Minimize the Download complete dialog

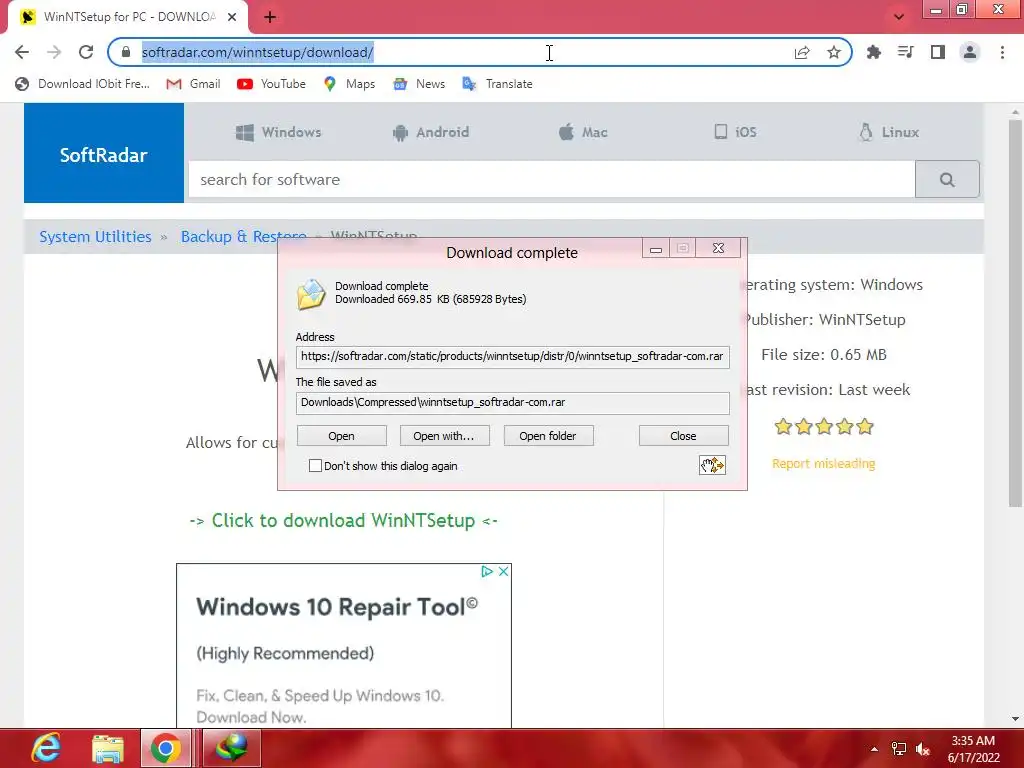pos(656,248)
